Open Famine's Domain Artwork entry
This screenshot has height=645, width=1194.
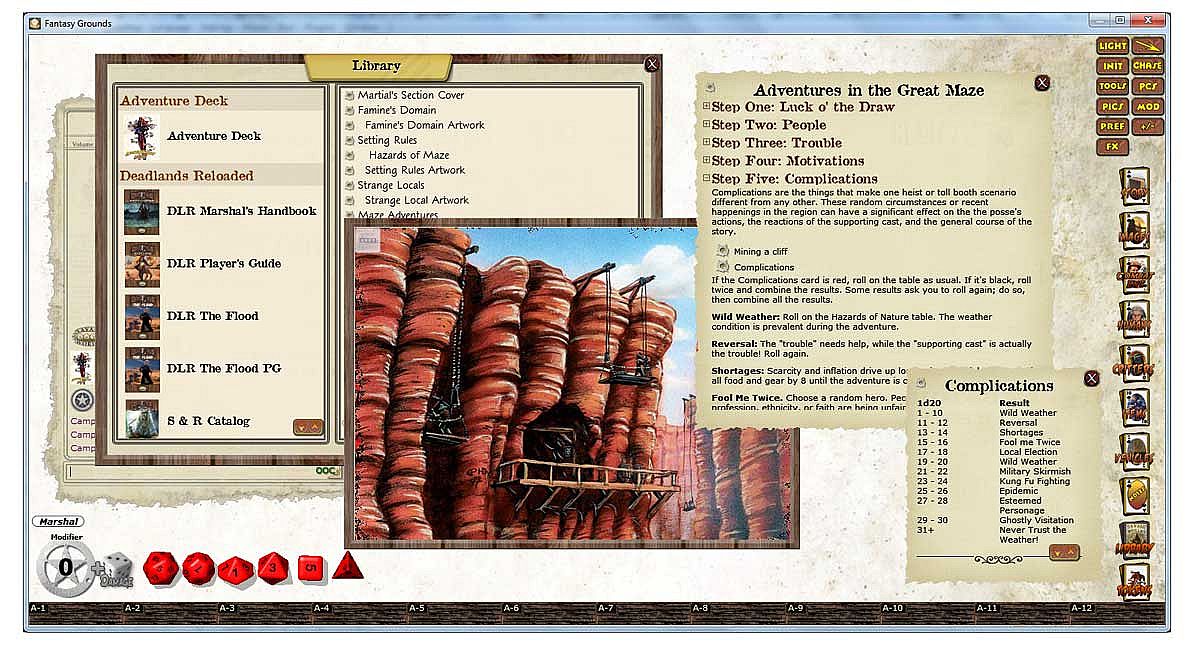coord(424,125)
